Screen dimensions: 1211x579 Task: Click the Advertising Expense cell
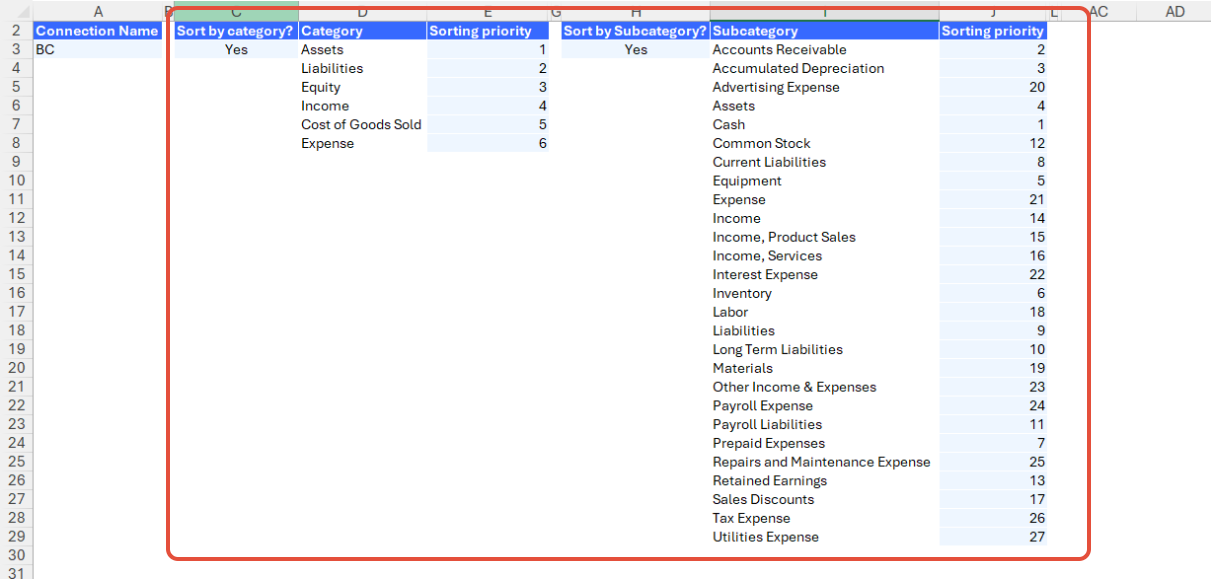pyautogui.click(x=824, y=87)
